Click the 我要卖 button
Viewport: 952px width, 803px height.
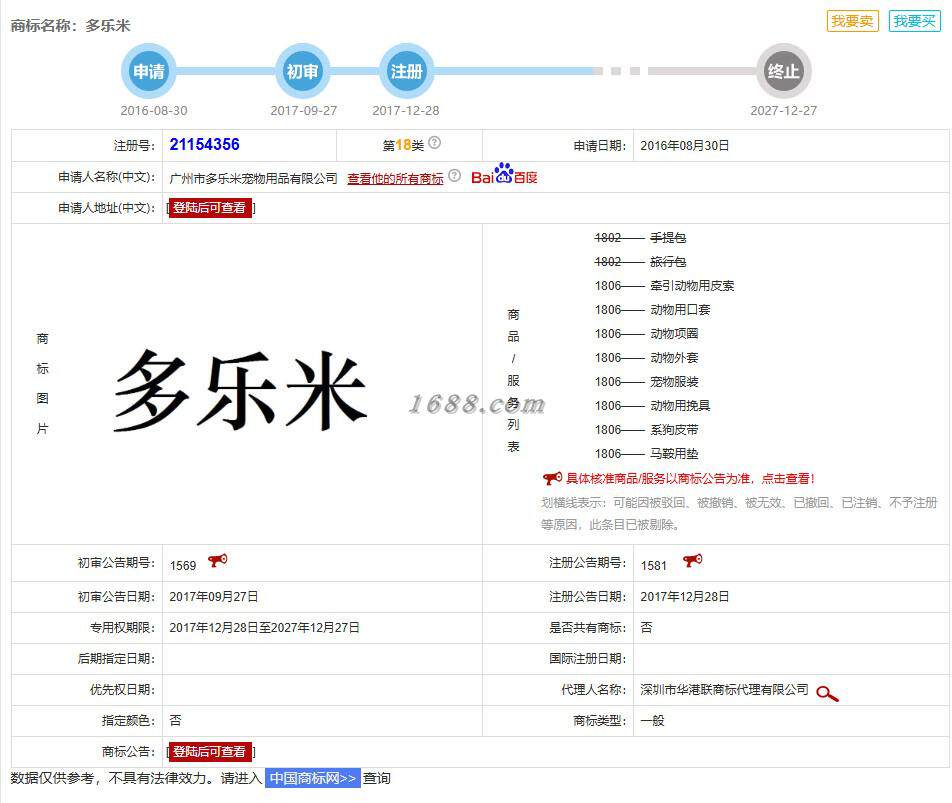click(852, 21)
